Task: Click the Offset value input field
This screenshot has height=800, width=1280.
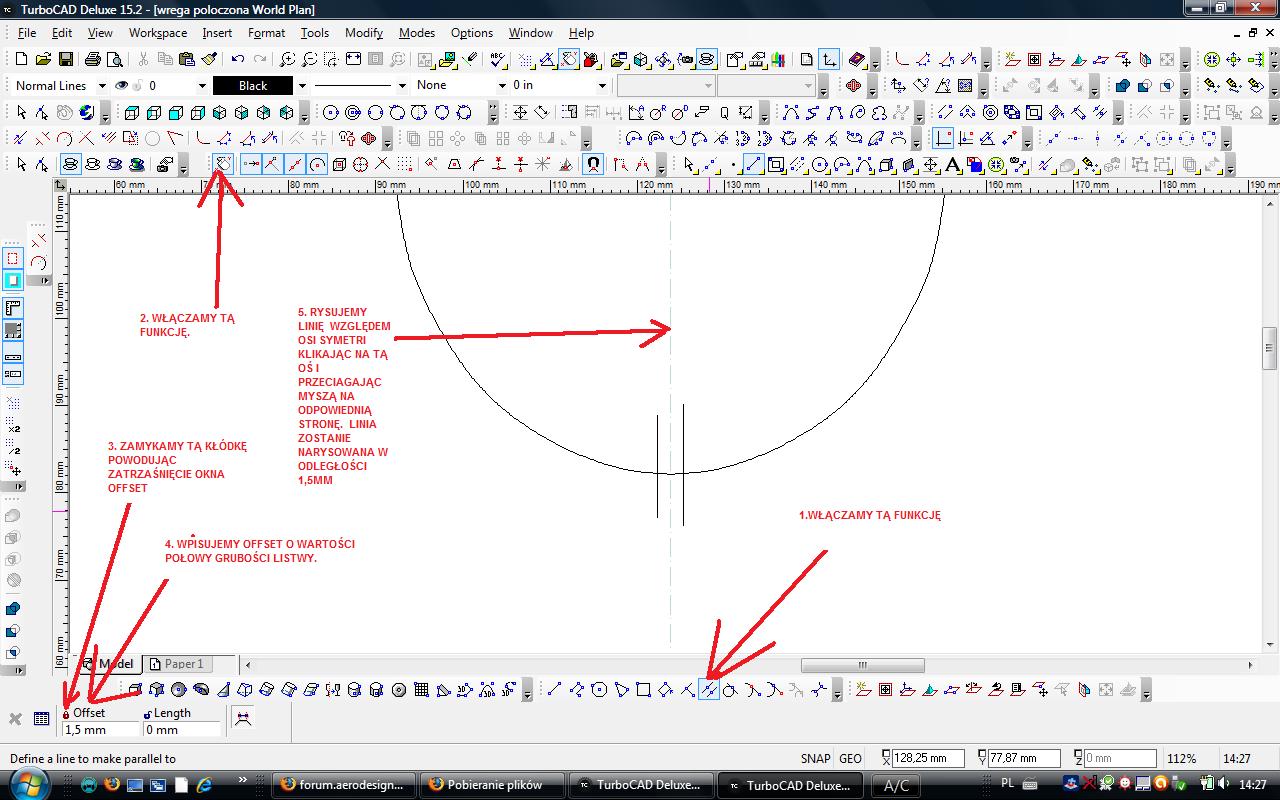Action: click(x=100, y=730)
